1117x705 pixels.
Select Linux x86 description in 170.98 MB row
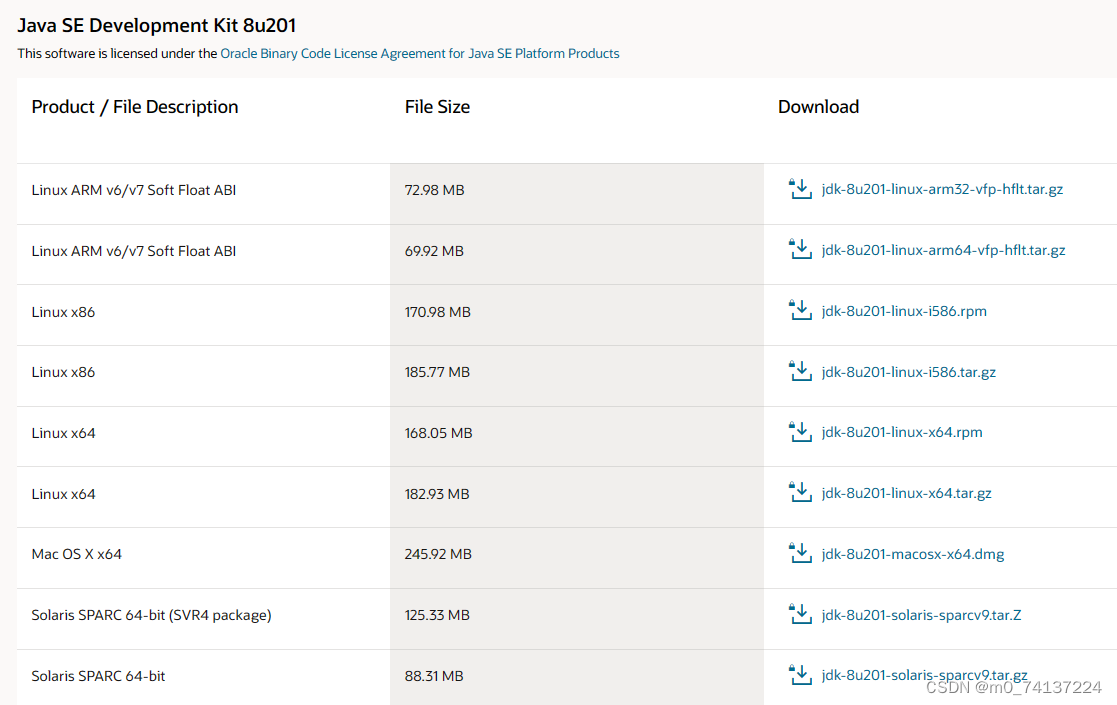63,312
